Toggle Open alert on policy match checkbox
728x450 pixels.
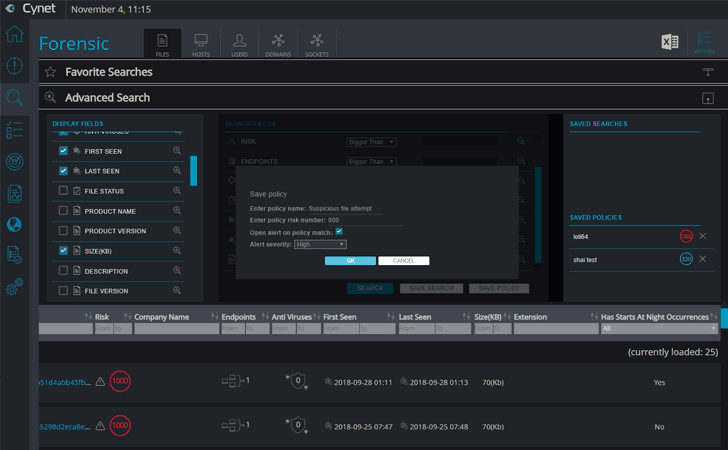click(339, 231)
